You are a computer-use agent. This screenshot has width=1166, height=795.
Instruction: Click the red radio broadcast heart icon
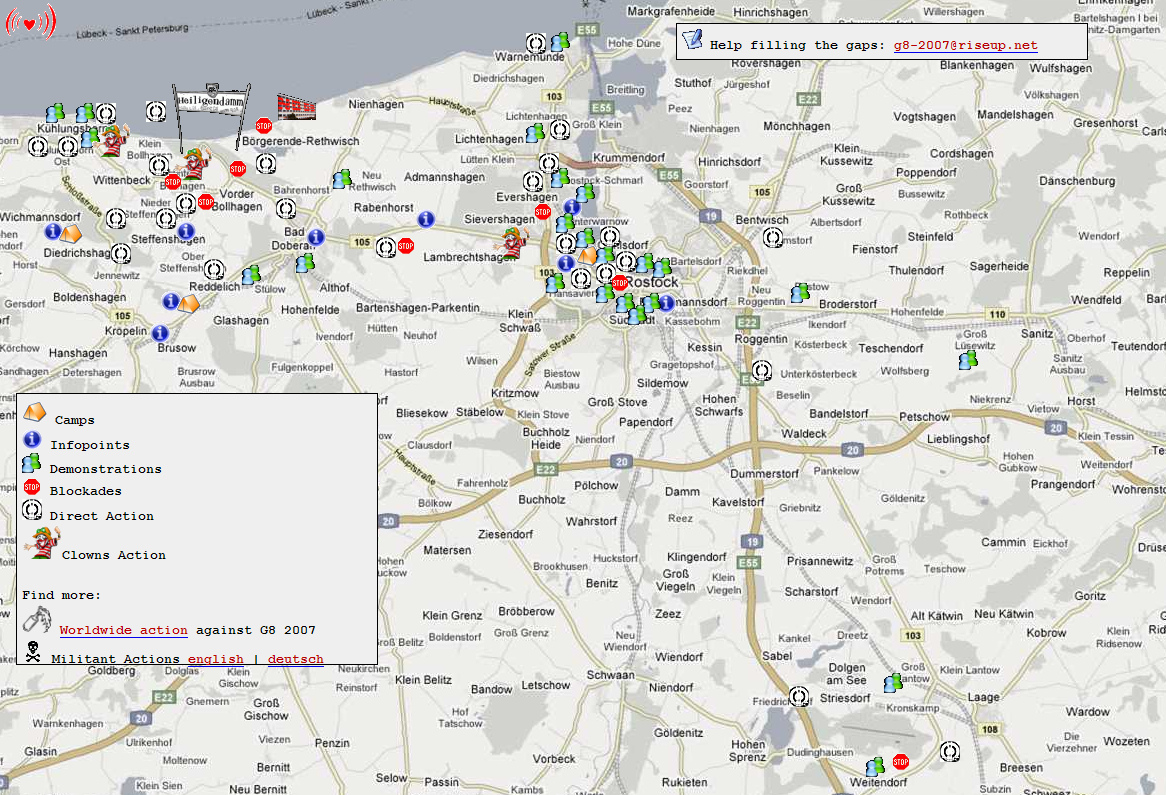point(31,22)
